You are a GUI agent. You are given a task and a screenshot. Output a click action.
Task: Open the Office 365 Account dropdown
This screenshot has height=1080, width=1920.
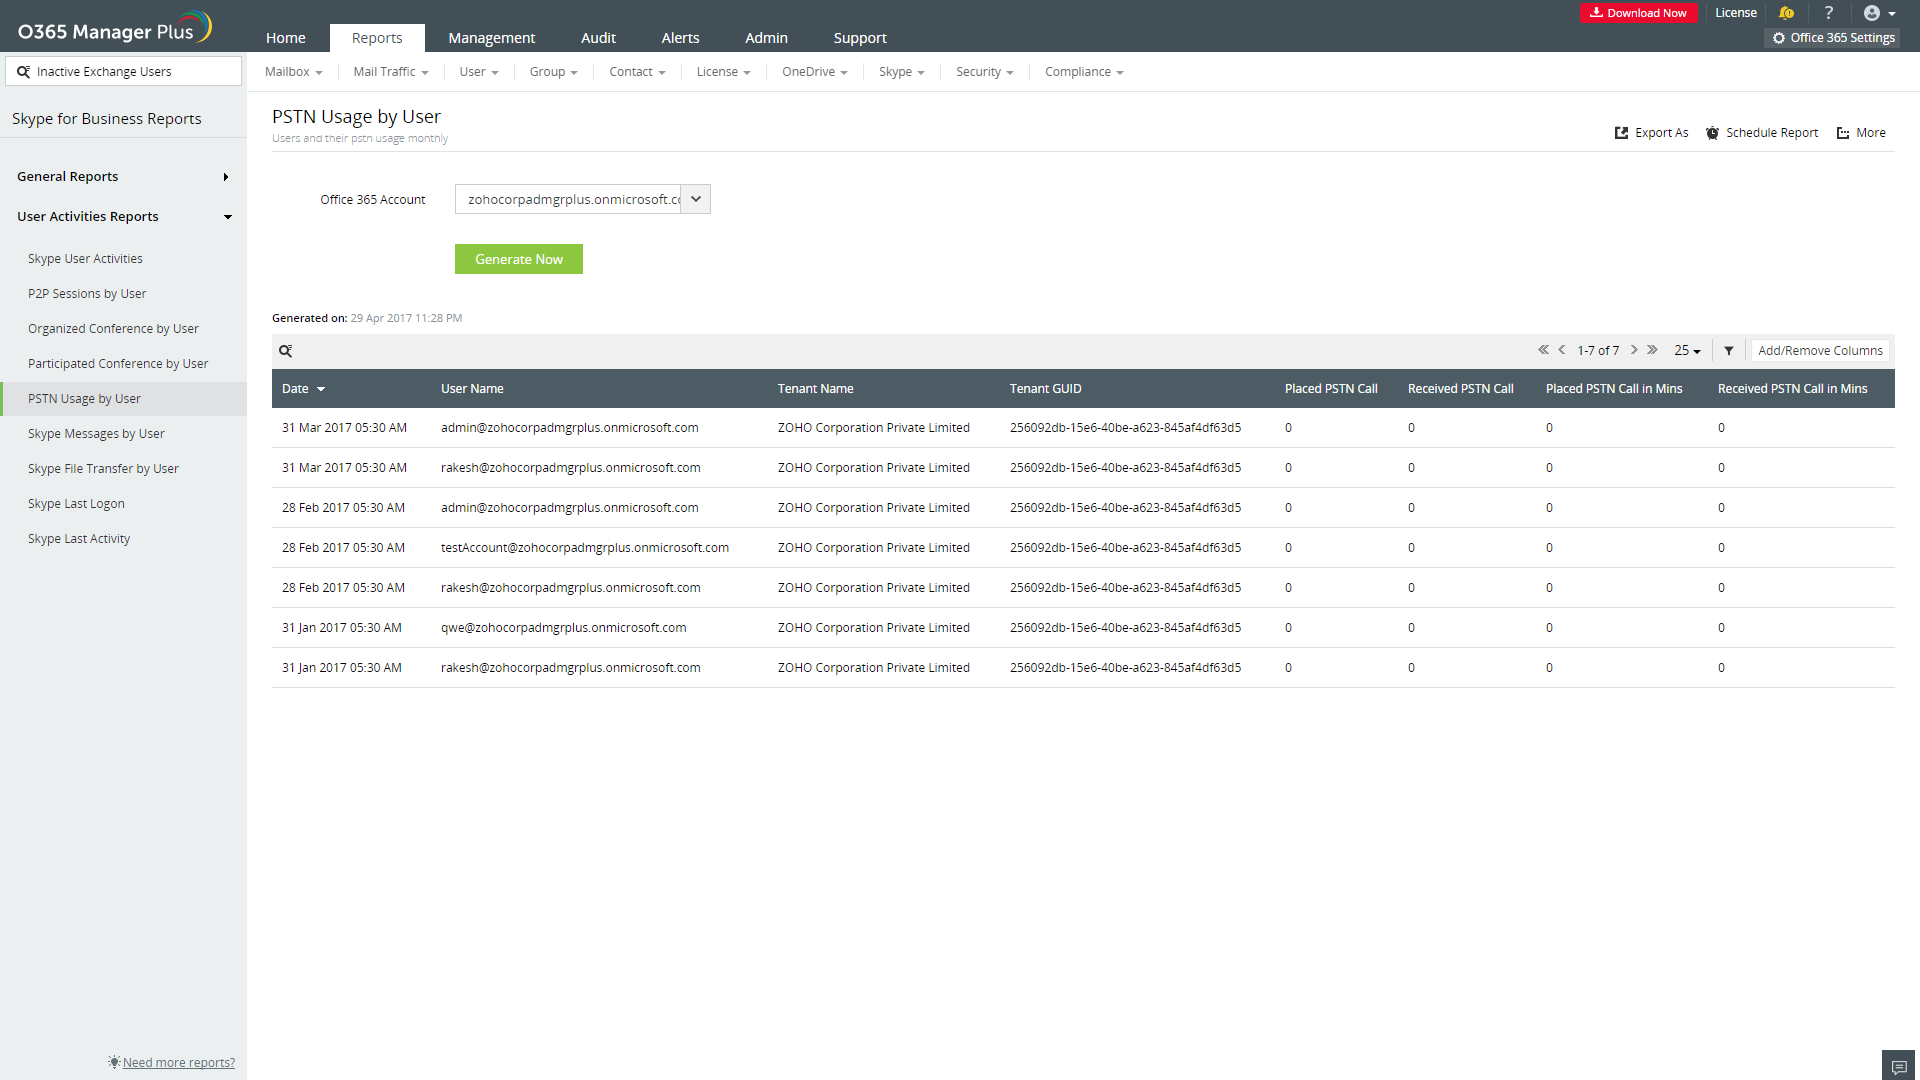[x=695, y=199]
